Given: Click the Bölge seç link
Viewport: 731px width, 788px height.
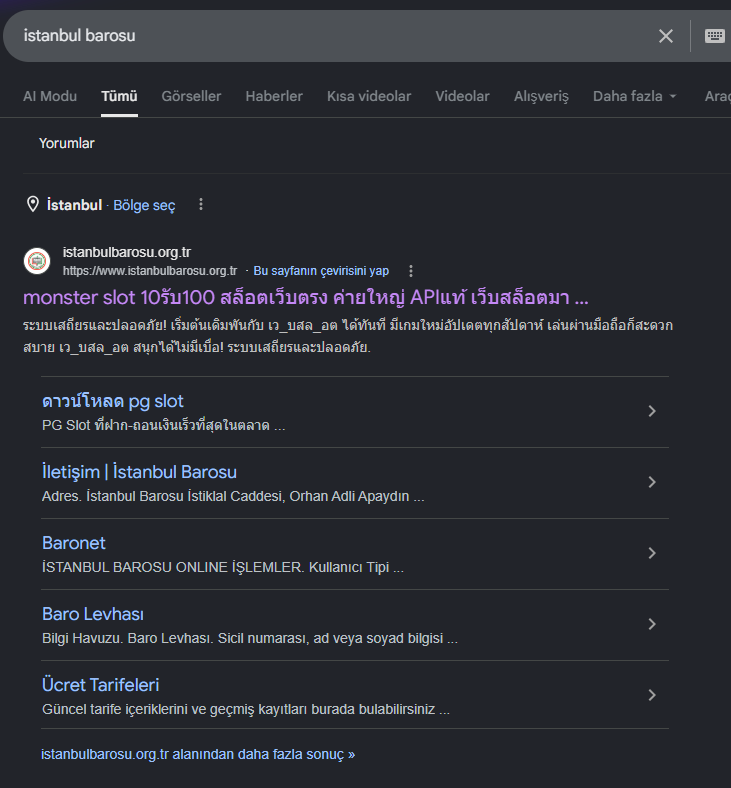Looking at the screenshot, I should (x=144, y=205).
